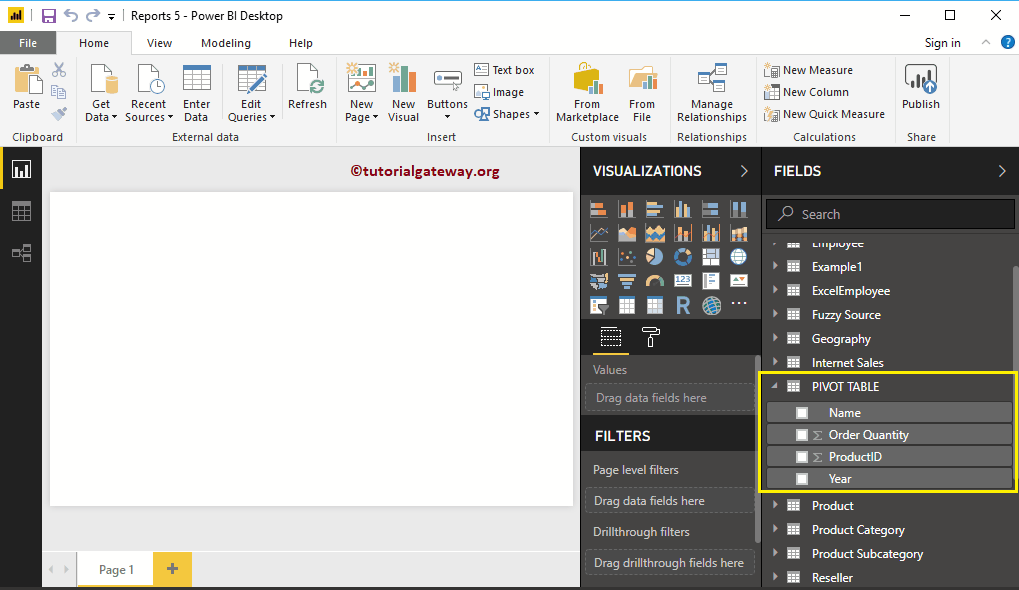Image resolution: width=1019 pixels, height=590 pixels.
Task: Click the Save icon in title bar
Action: click(48, 16)
